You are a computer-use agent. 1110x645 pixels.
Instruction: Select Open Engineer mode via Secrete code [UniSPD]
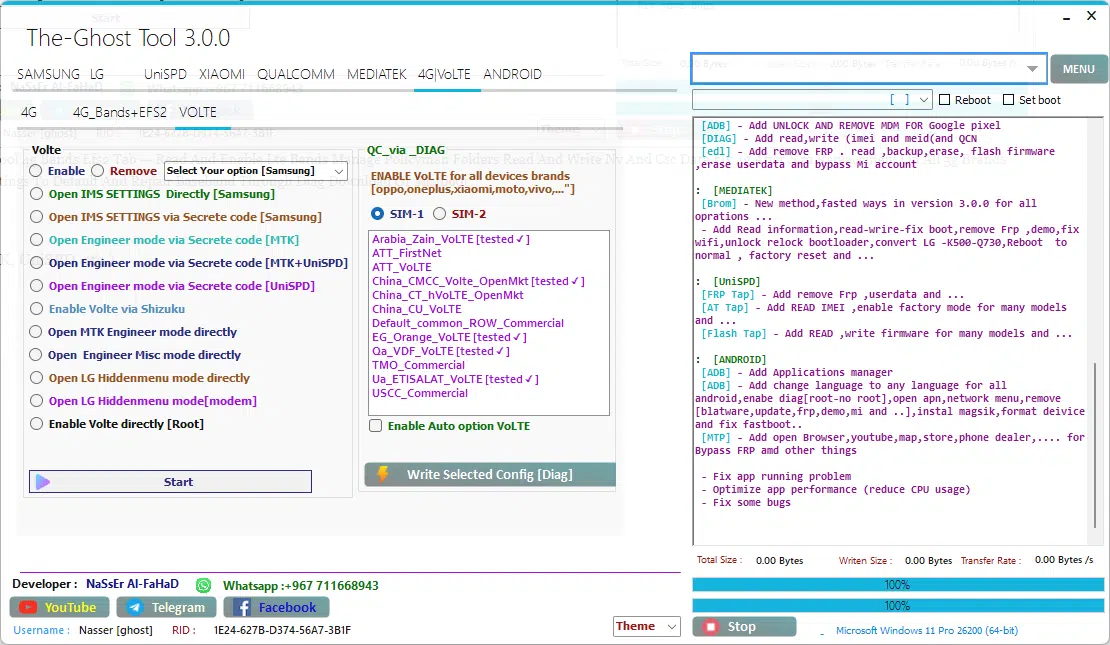[x=36, y=286]
